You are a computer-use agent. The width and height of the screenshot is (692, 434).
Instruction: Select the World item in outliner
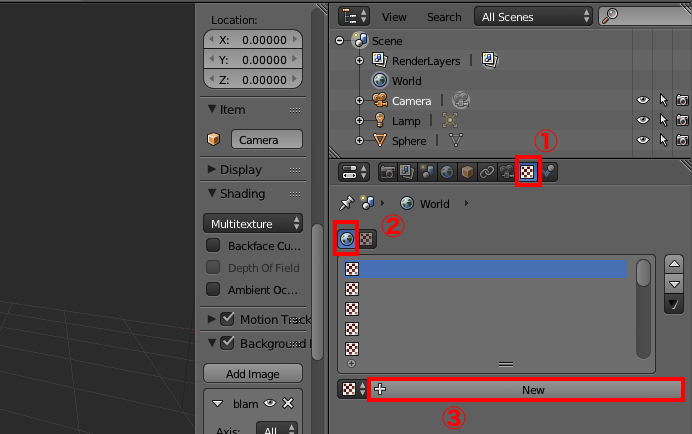click(x=406, y=81)
